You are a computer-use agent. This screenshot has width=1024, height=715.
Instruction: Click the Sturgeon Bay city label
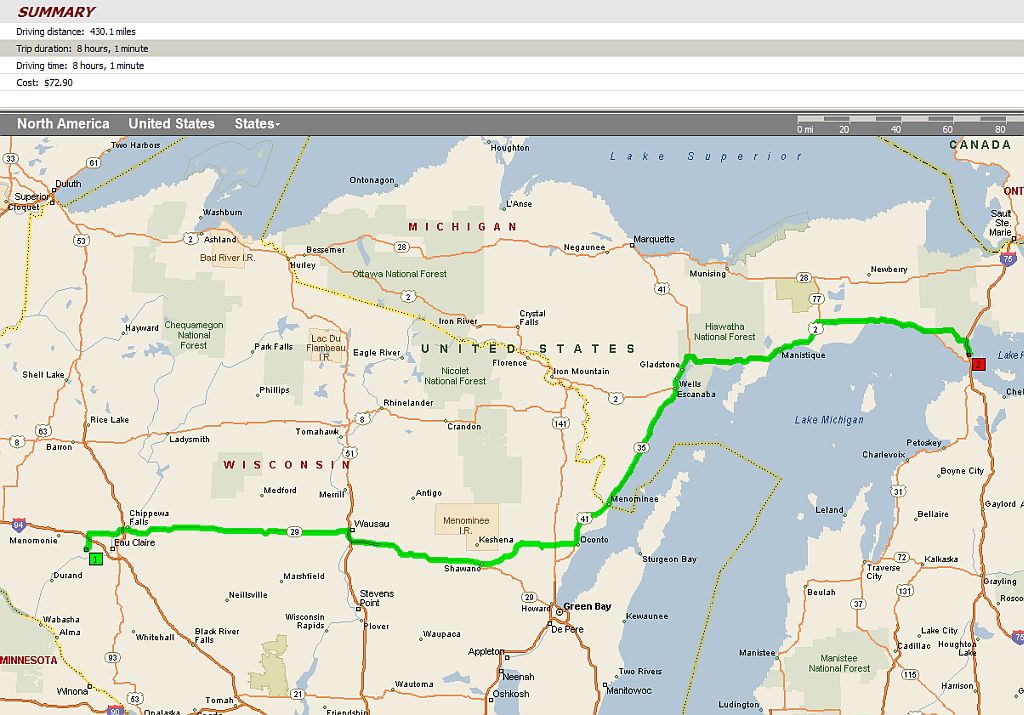click(669, 559)
